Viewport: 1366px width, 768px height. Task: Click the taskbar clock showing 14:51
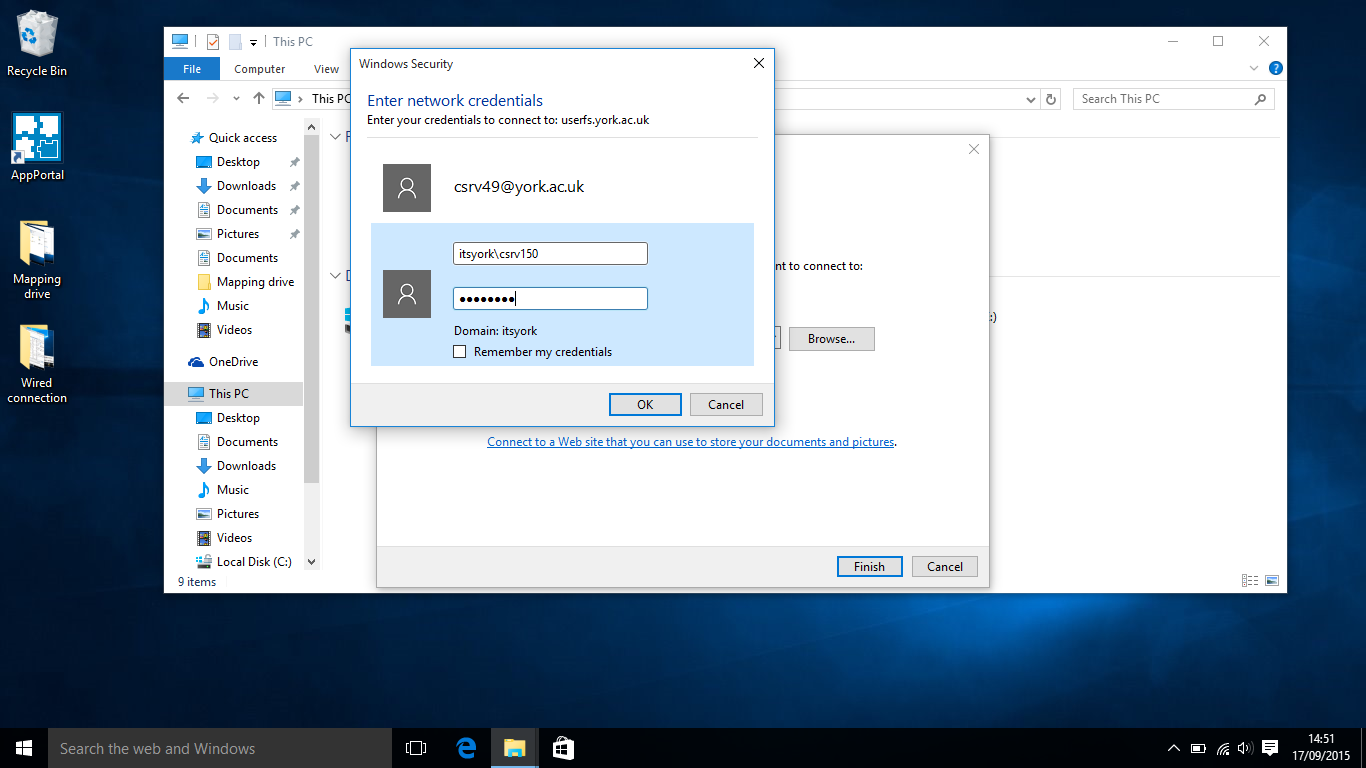(1321, 748)
